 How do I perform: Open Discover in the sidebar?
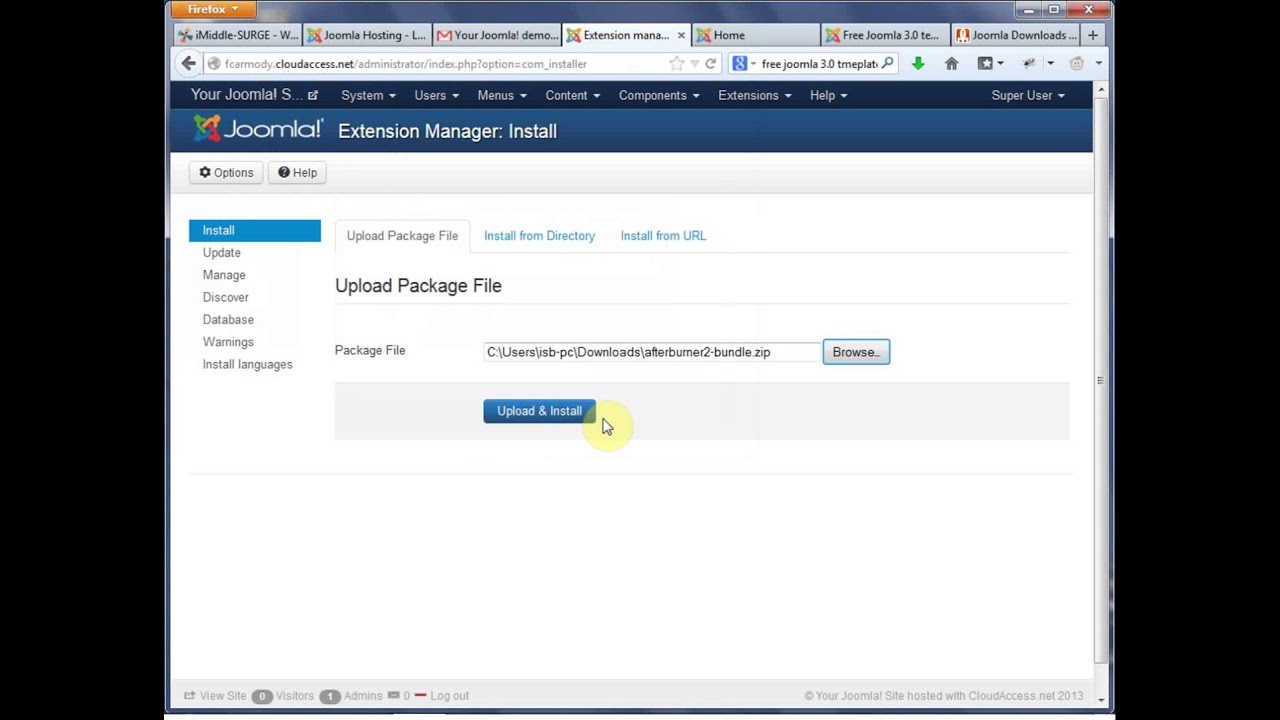(x=225, y=297)
